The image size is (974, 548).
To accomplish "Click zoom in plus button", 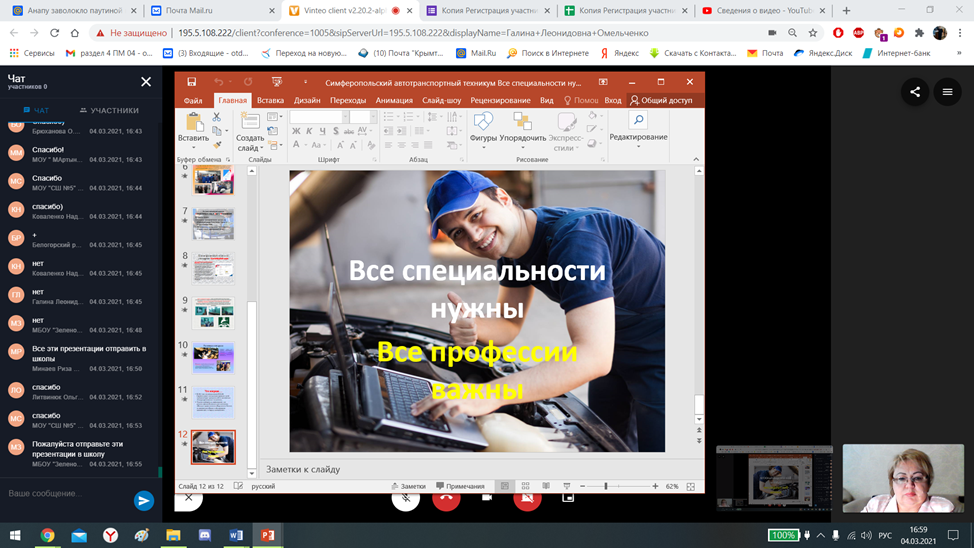I will click(655, 486).
